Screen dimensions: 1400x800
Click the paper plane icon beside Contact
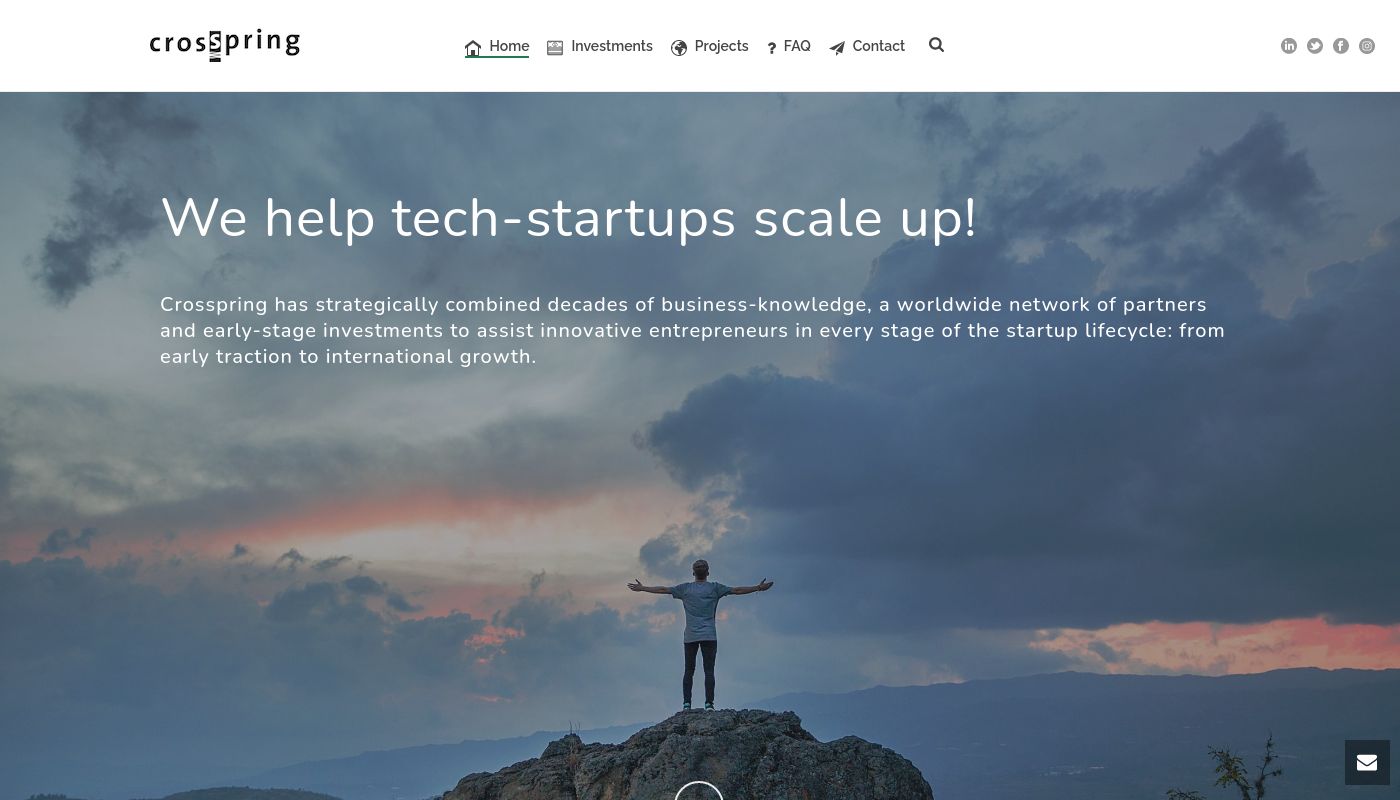pyautogui.click(x=837, y=48)
